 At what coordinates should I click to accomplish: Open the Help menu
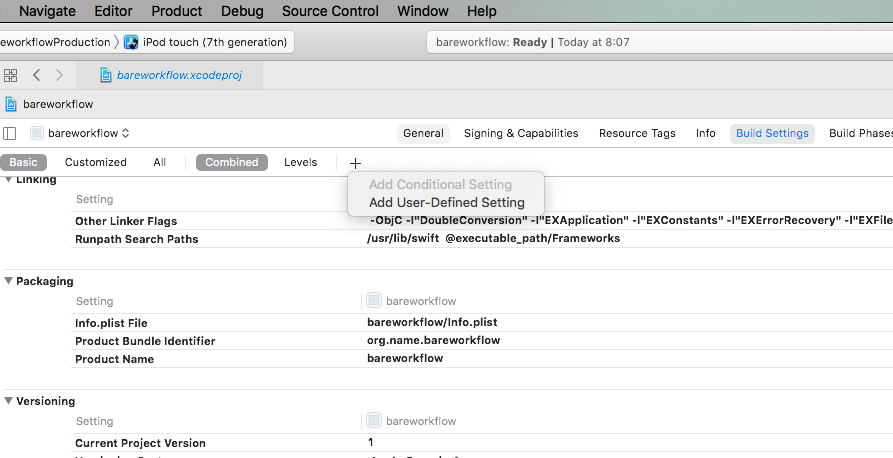[x=482, y=11]
